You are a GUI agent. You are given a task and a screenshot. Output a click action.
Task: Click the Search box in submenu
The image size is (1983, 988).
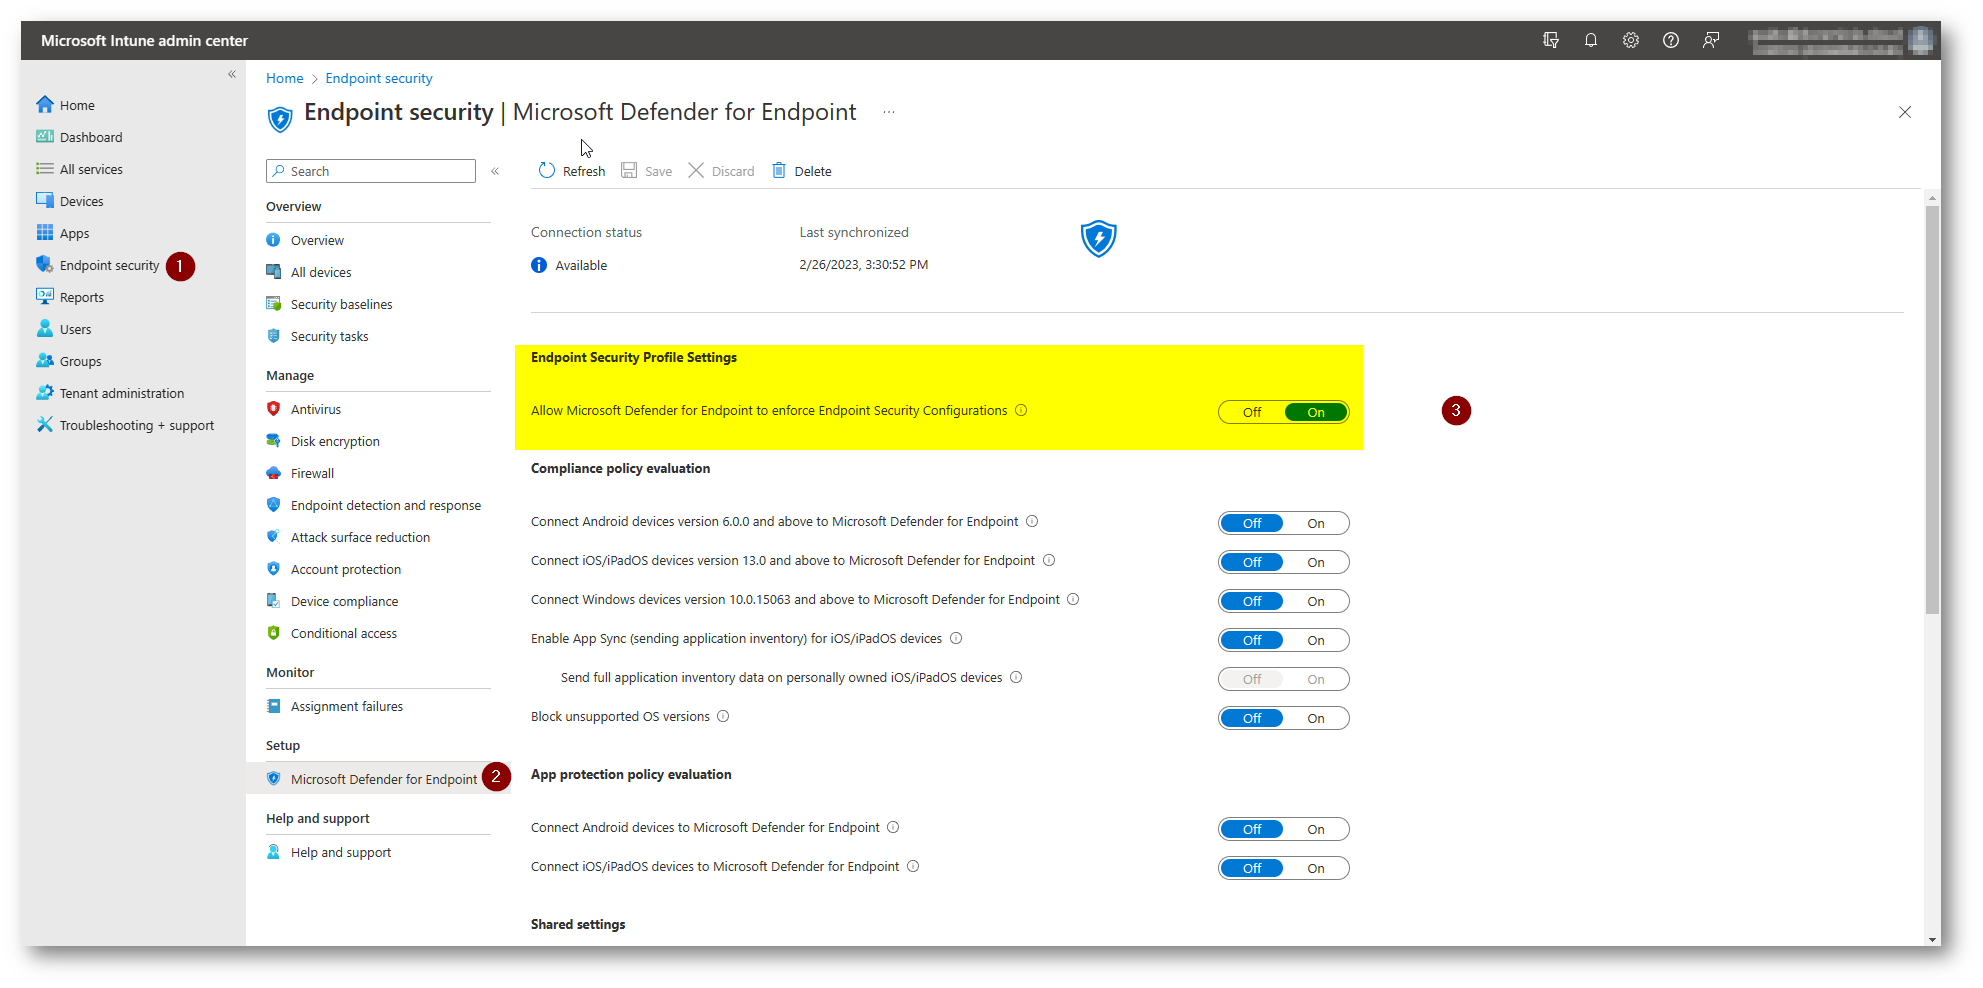(371, 171)
